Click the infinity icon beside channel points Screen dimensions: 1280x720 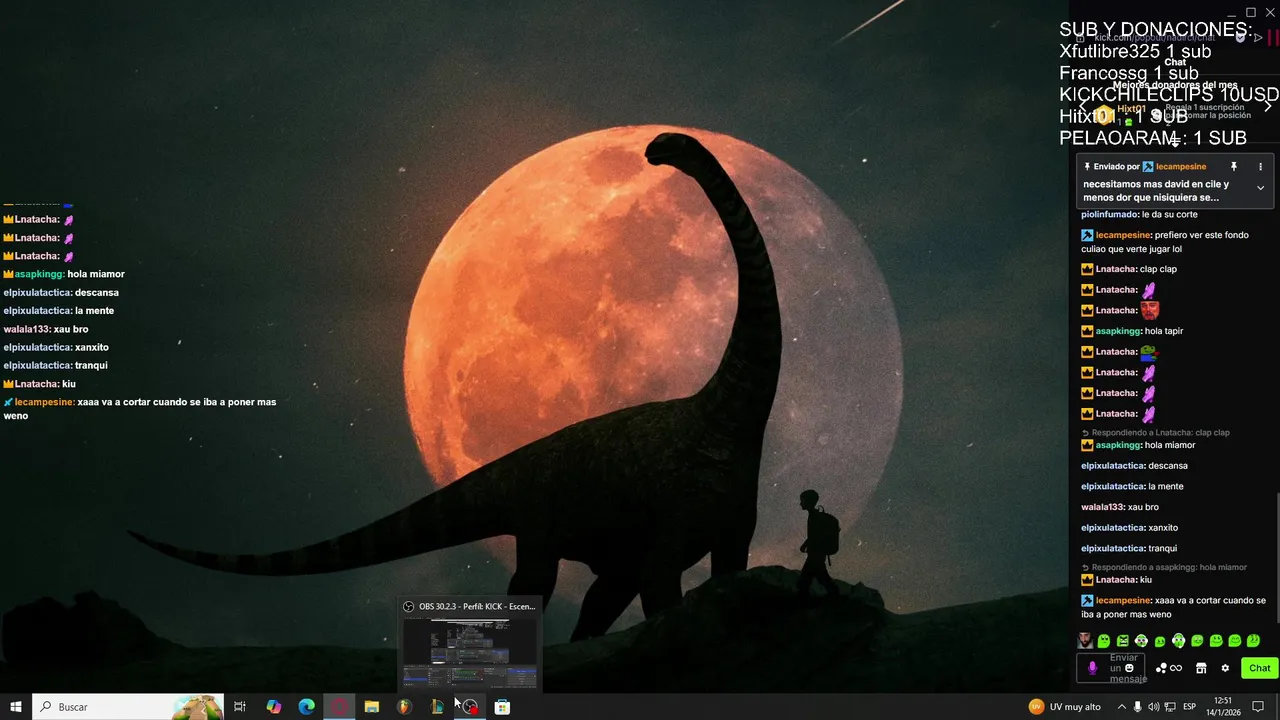1176,668
